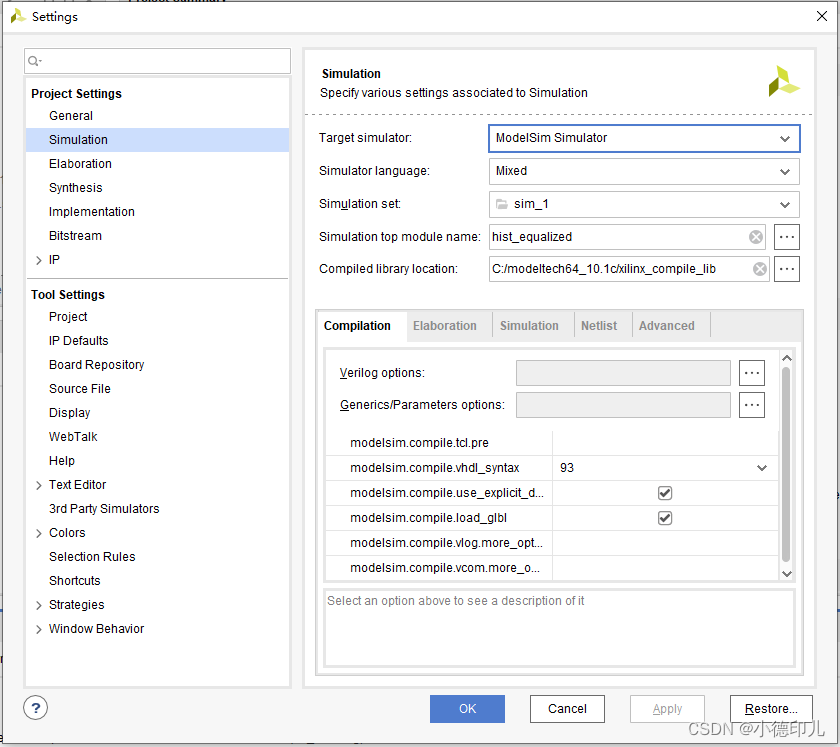This screenshot has height=747, width=840.
Task: Expand the IP tree node
Action: click(x=39, y=260)
